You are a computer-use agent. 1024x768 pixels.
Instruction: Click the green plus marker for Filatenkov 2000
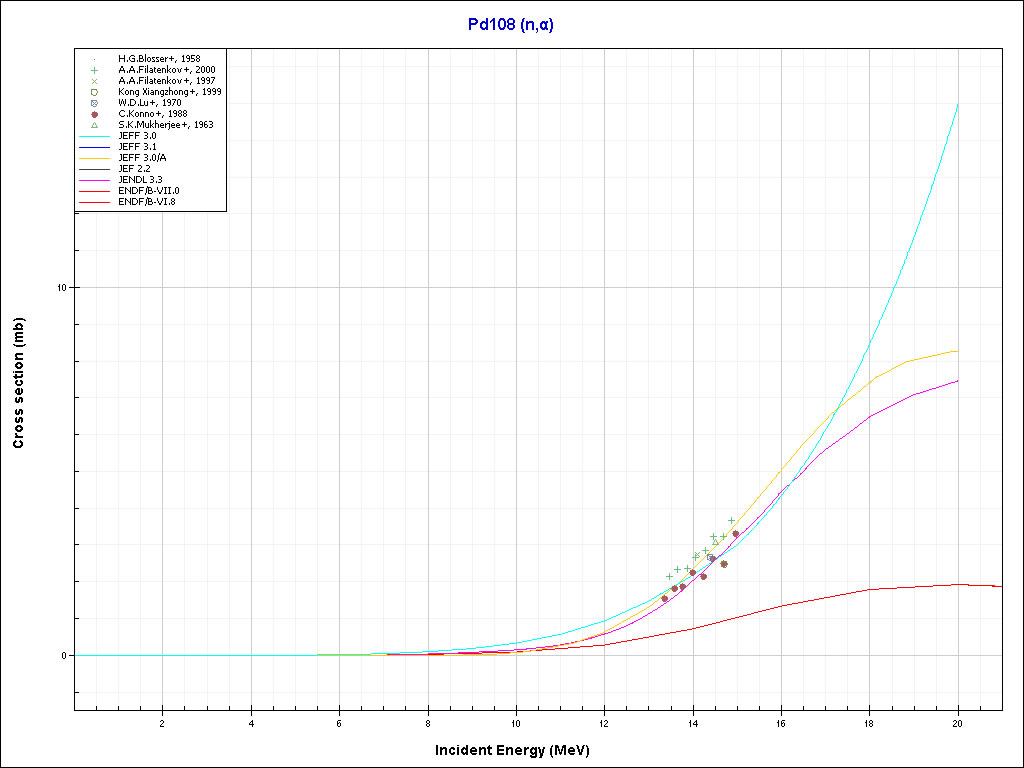93,70
